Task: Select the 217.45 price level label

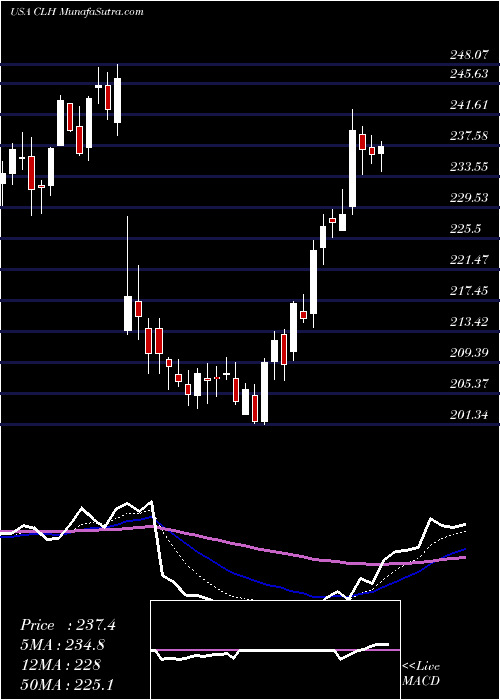Action: (468, 291)
